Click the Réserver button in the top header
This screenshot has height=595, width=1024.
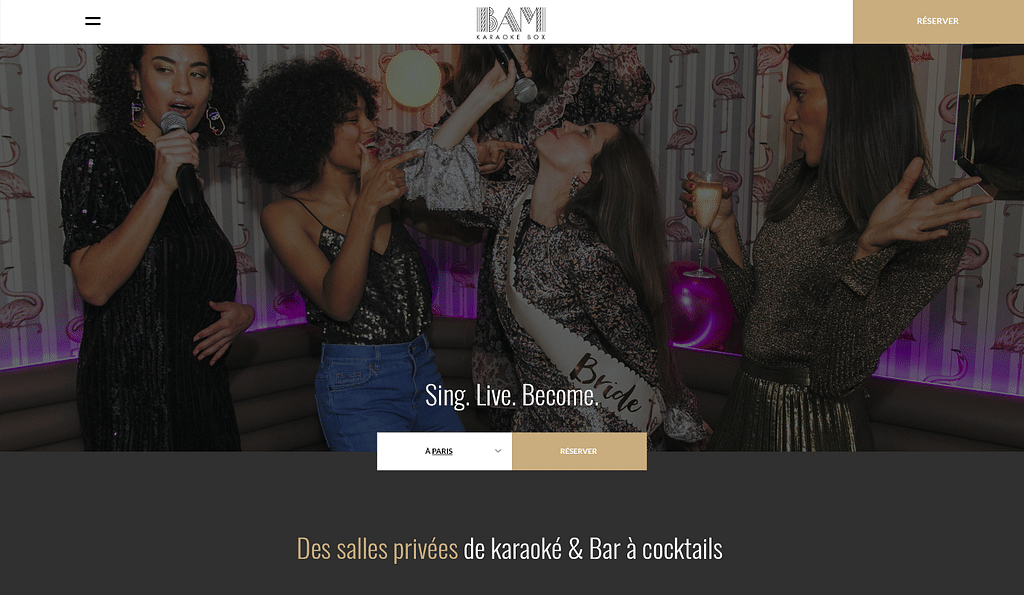click(938, 22)
